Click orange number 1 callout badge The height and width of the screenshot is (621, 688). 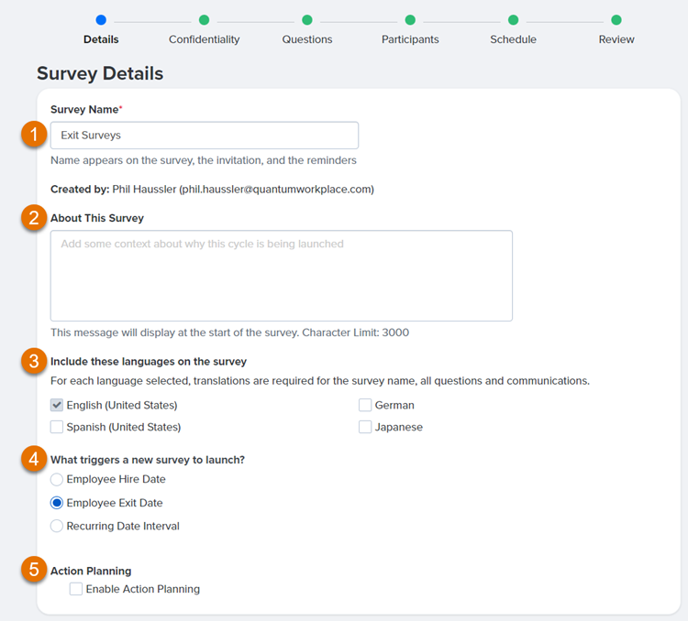[x=34, y=135]
